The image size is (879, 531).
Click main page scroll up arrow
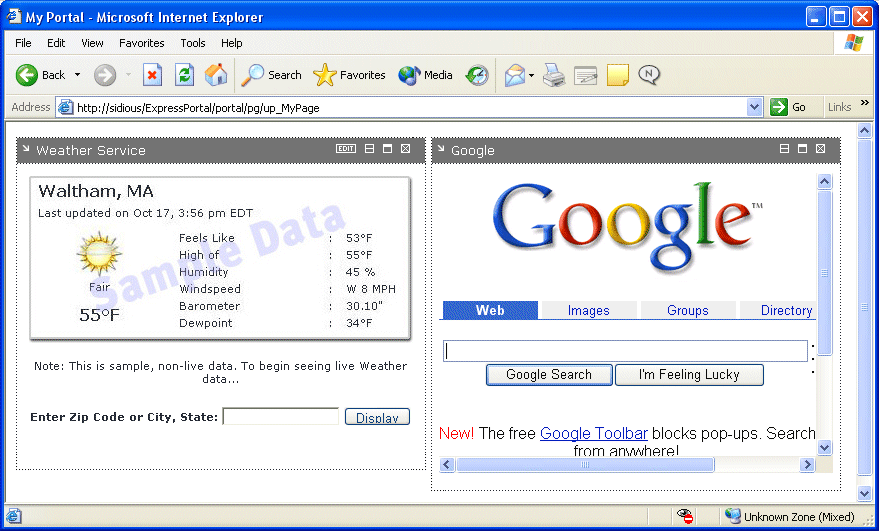click(x=864, y=131)
